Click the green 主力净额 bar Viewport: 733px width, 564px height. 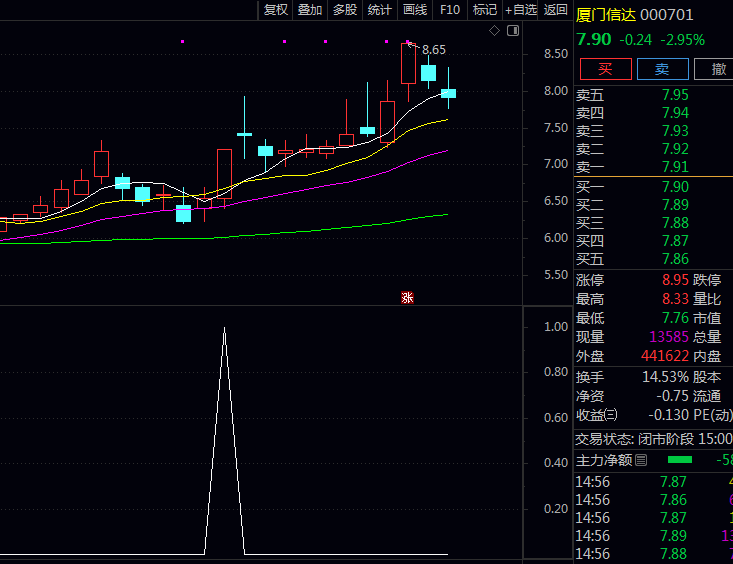point(680,460)
